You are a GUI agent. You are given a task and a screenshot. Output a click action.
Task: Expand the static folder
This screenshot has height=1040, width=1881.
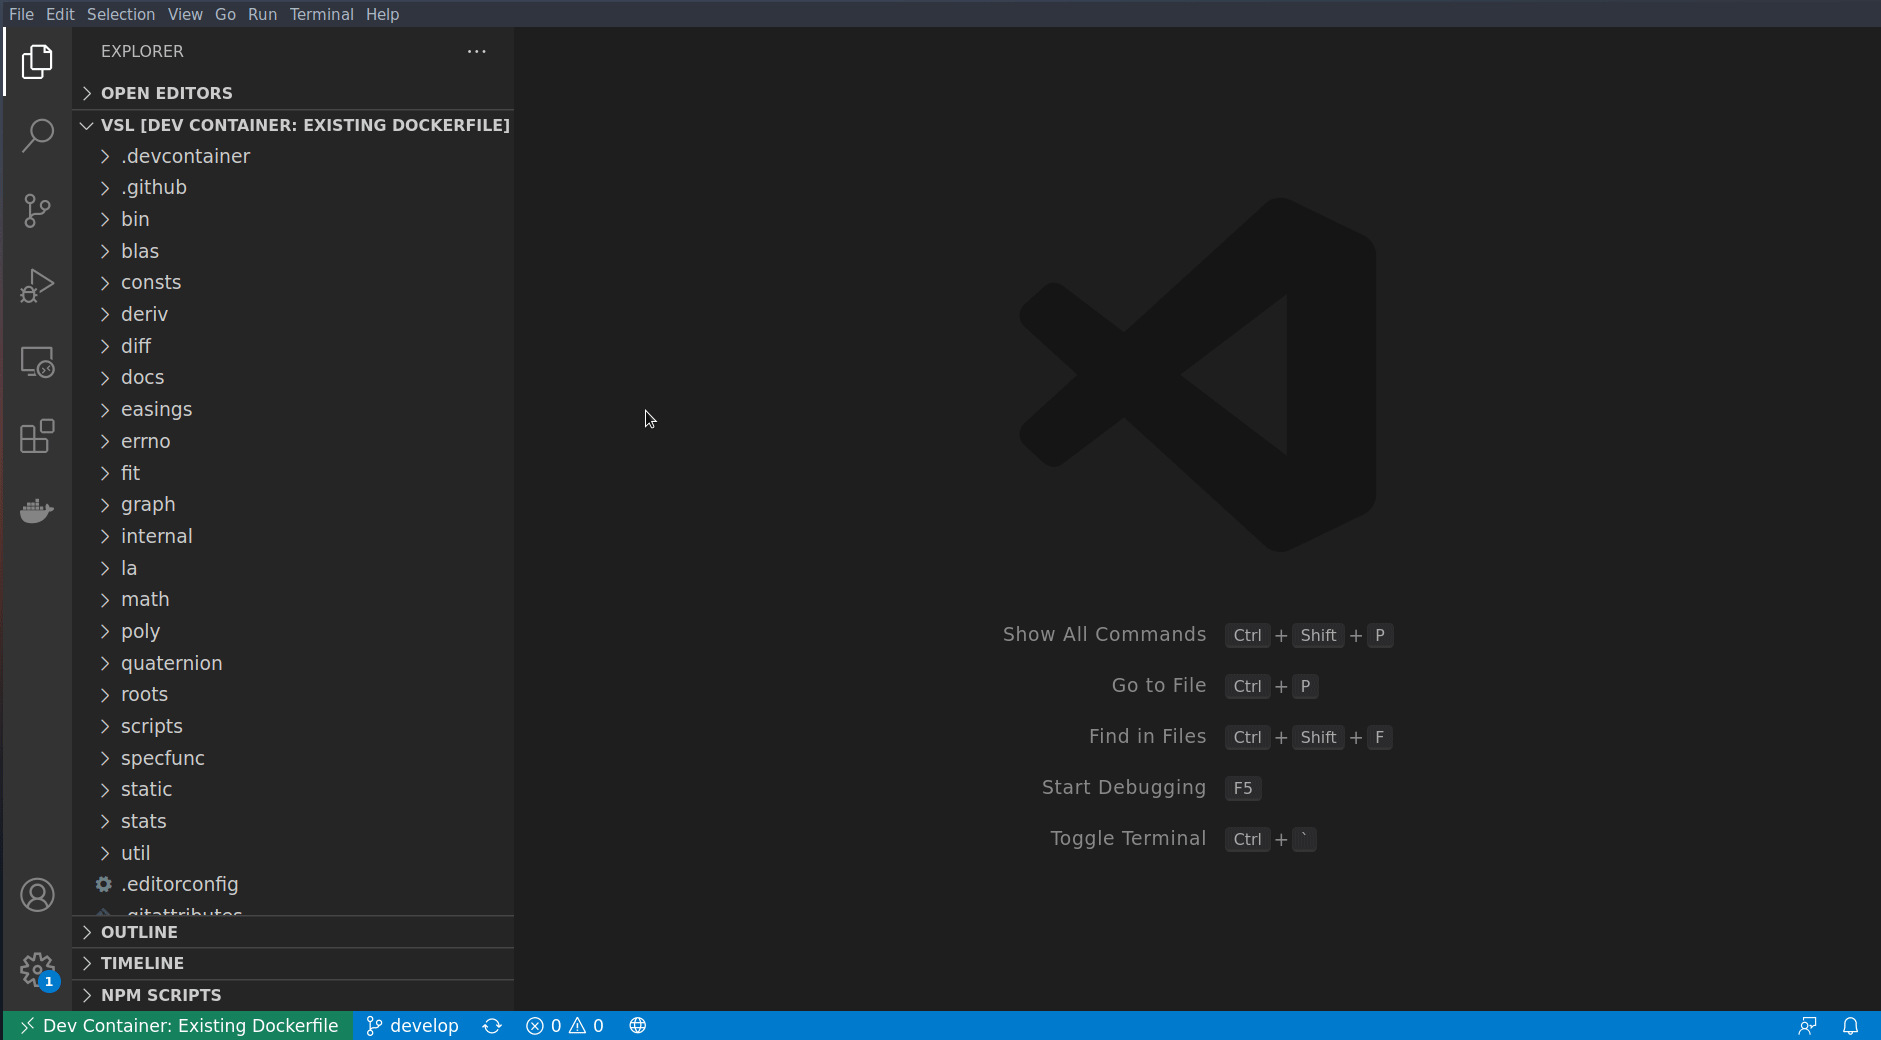[x=293, y=790]
